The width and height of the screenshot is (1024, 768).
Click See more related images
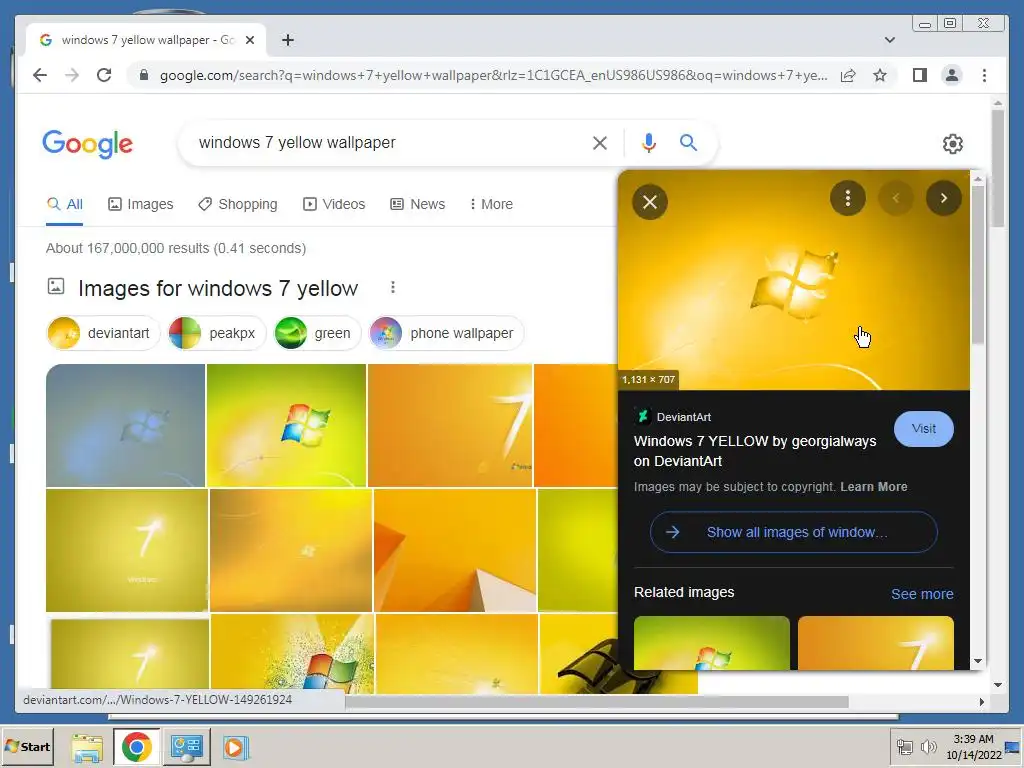point(922,594)
